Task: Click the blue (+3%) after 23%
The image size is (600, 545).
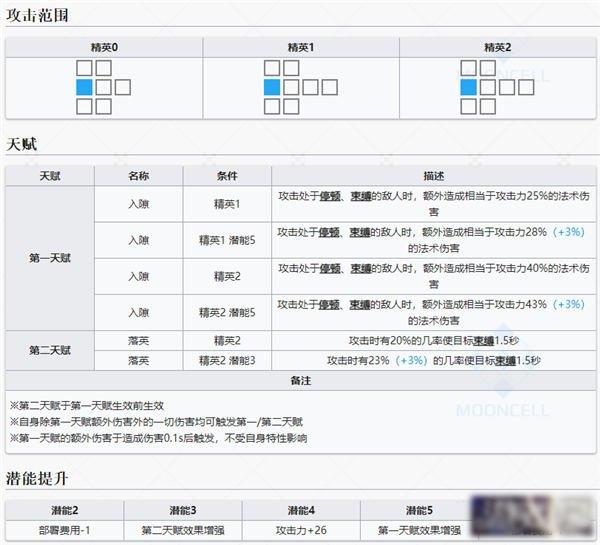Action: [x=411, y=361]
